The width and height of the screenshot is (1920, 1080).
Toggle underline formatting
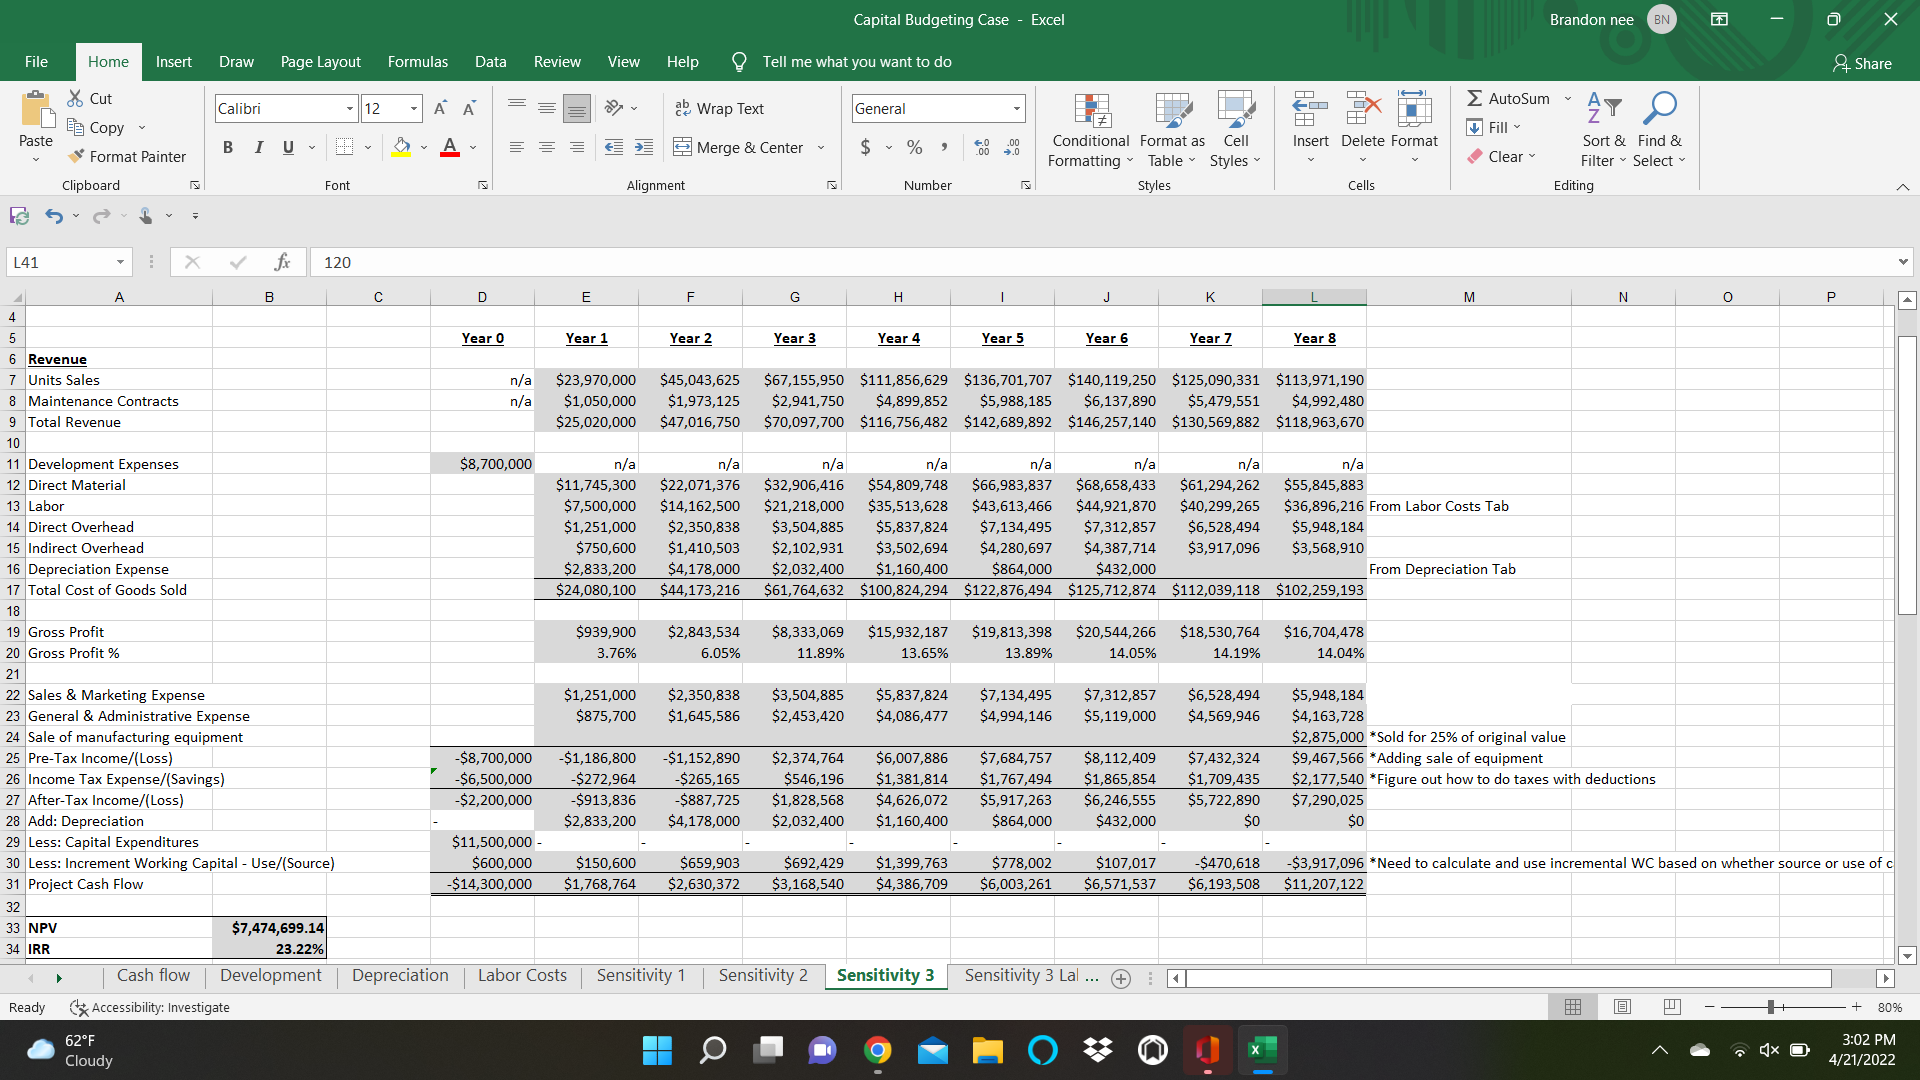287,147
